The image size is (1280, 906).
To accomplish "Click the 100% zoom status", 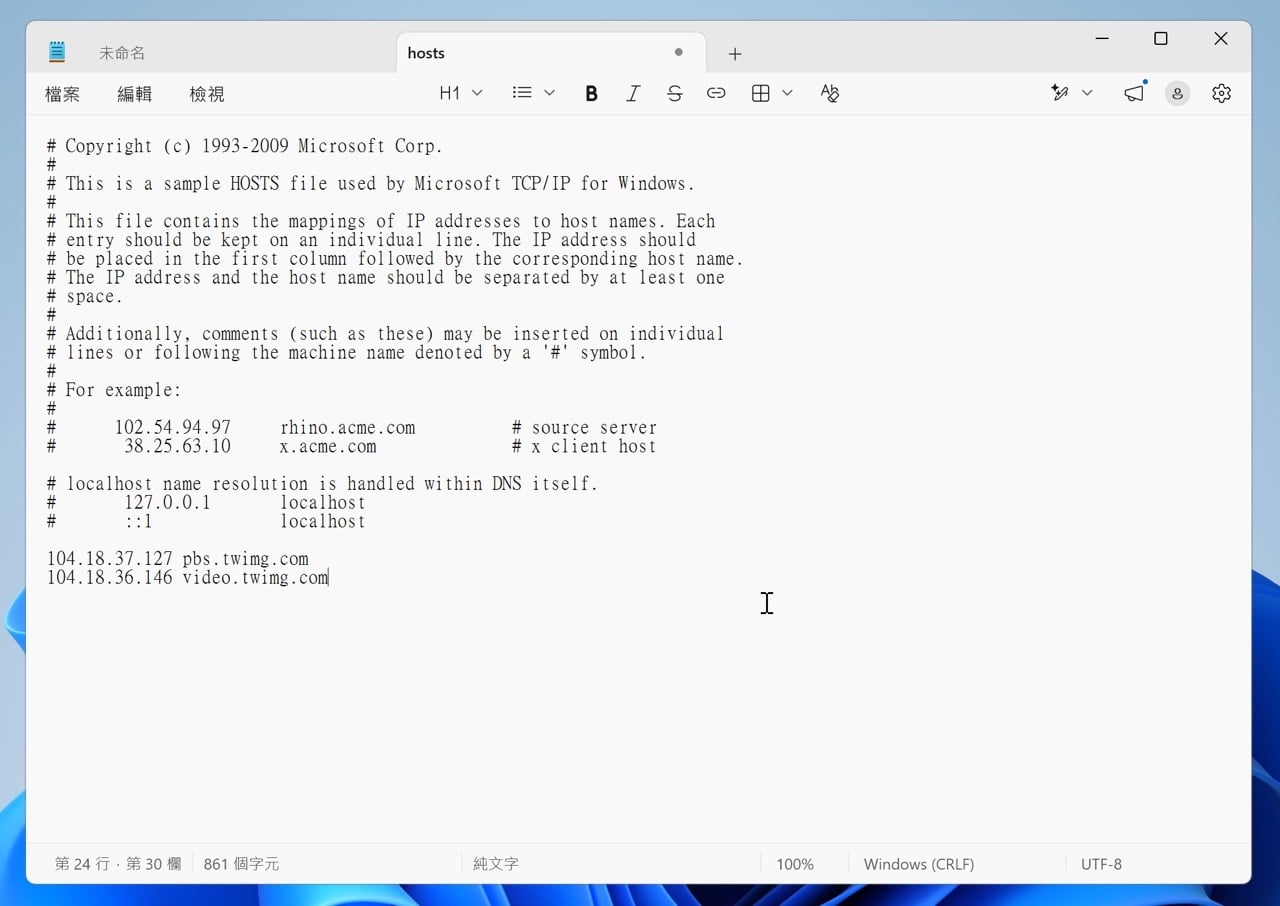I will tap(795, 864).
